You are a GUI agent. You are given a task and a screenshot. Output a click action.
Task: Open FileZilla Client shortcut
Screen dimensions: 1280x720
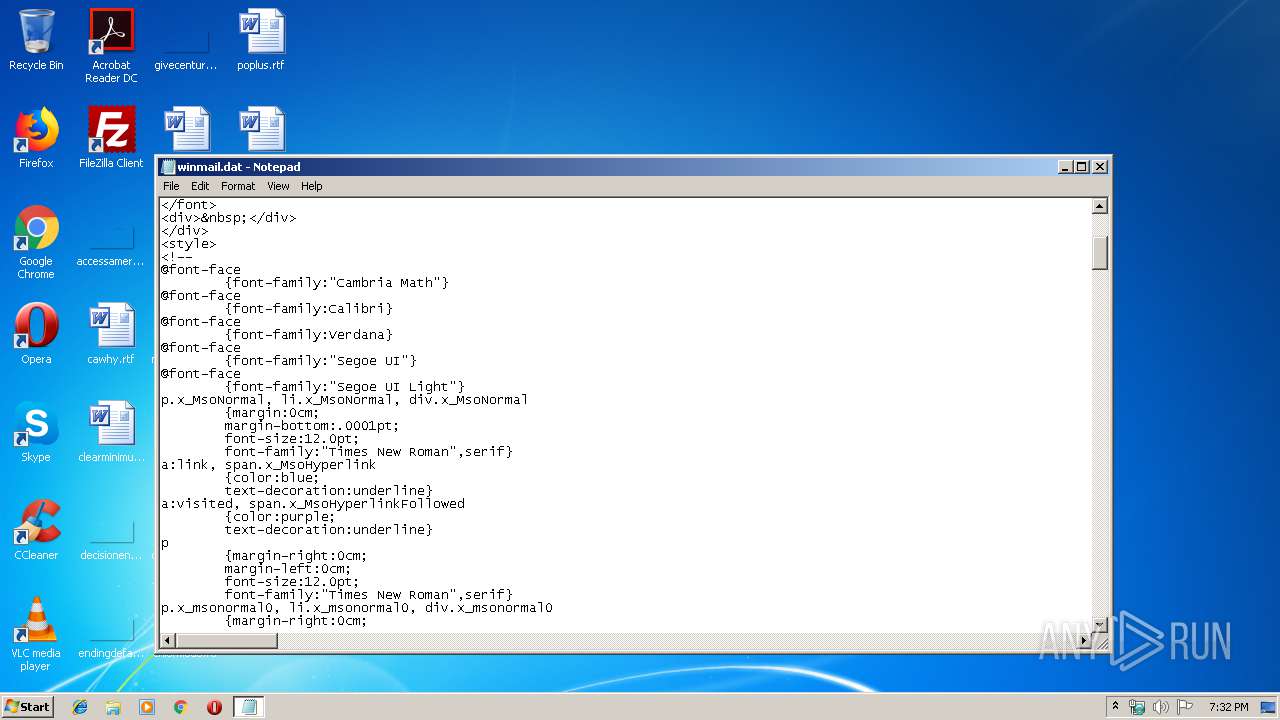[111, 138]
